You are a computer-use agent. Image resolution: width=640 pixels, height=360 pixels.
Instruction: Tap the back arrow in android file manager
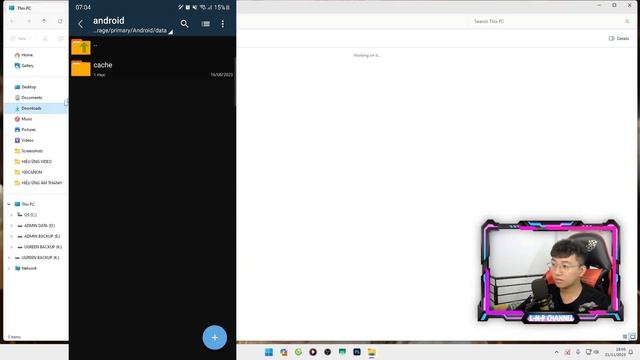[x=80, y=24]
